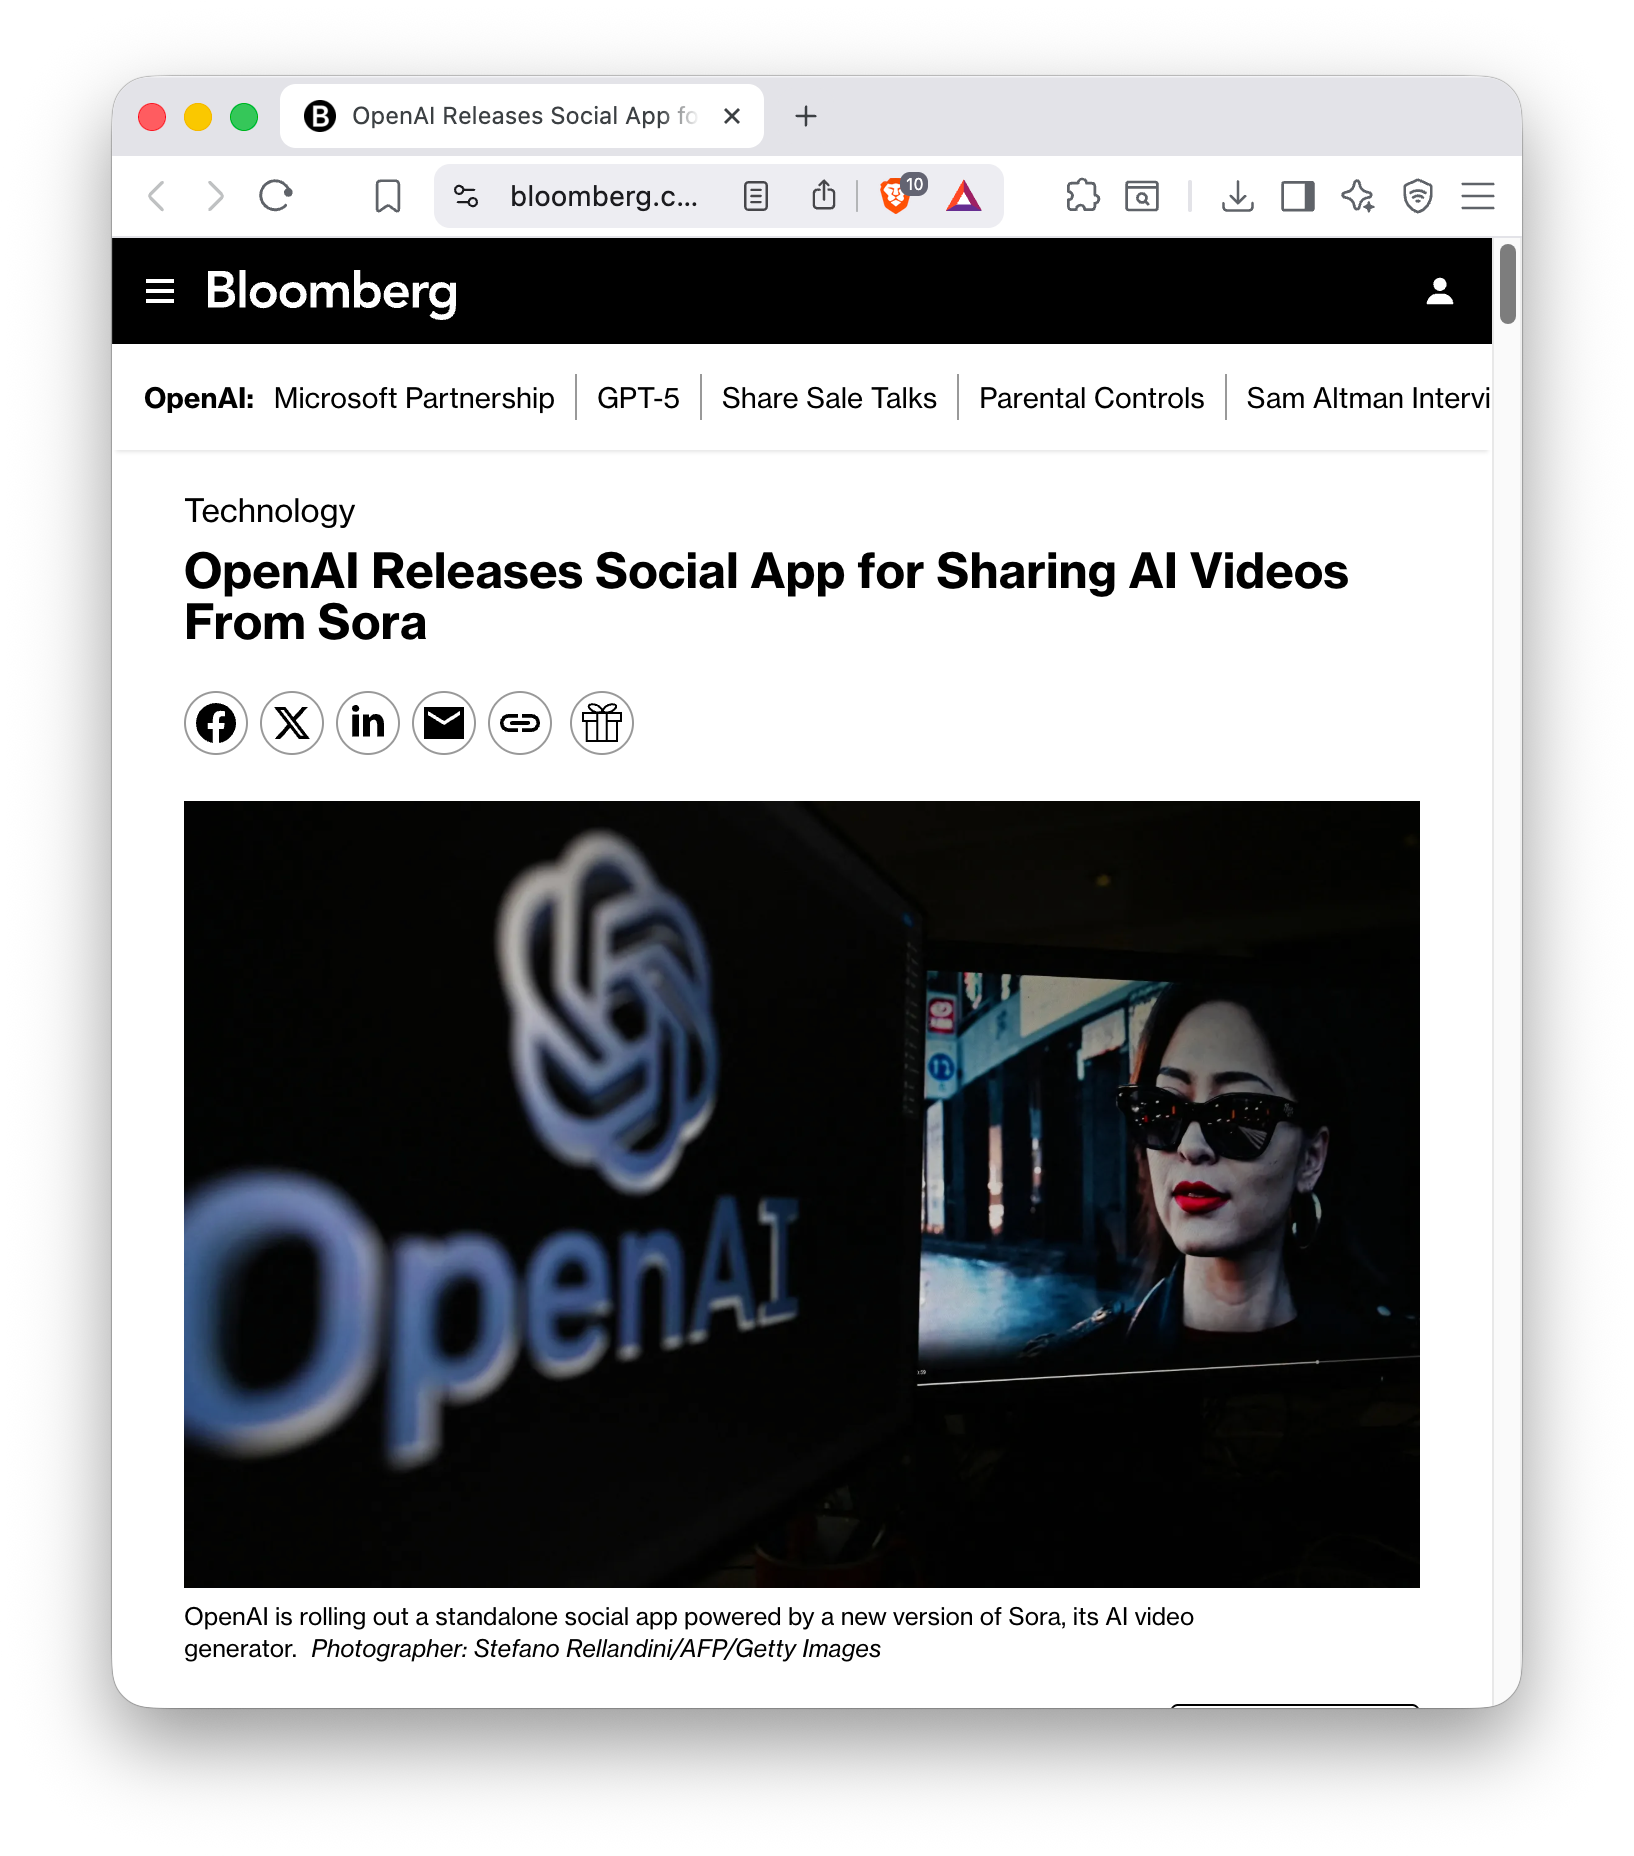
Task: Go back to the previous page
Action: [157, 196]
